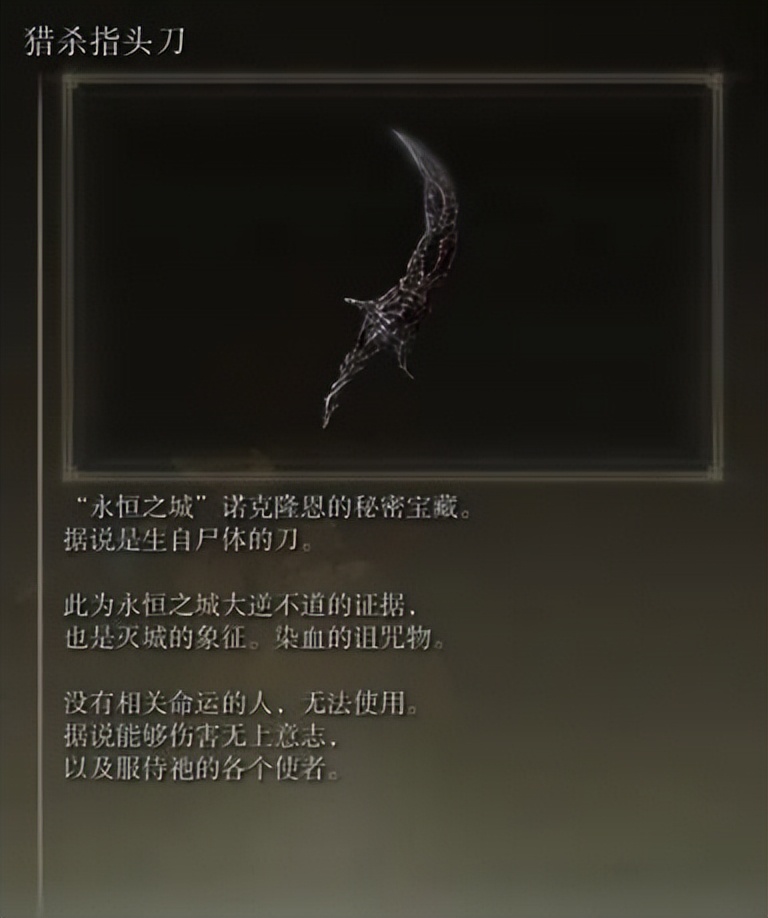Click the 诺克隆恩的秘密宝藏 phrase
This screenshot has width=768, height=918.
[341, 509]
